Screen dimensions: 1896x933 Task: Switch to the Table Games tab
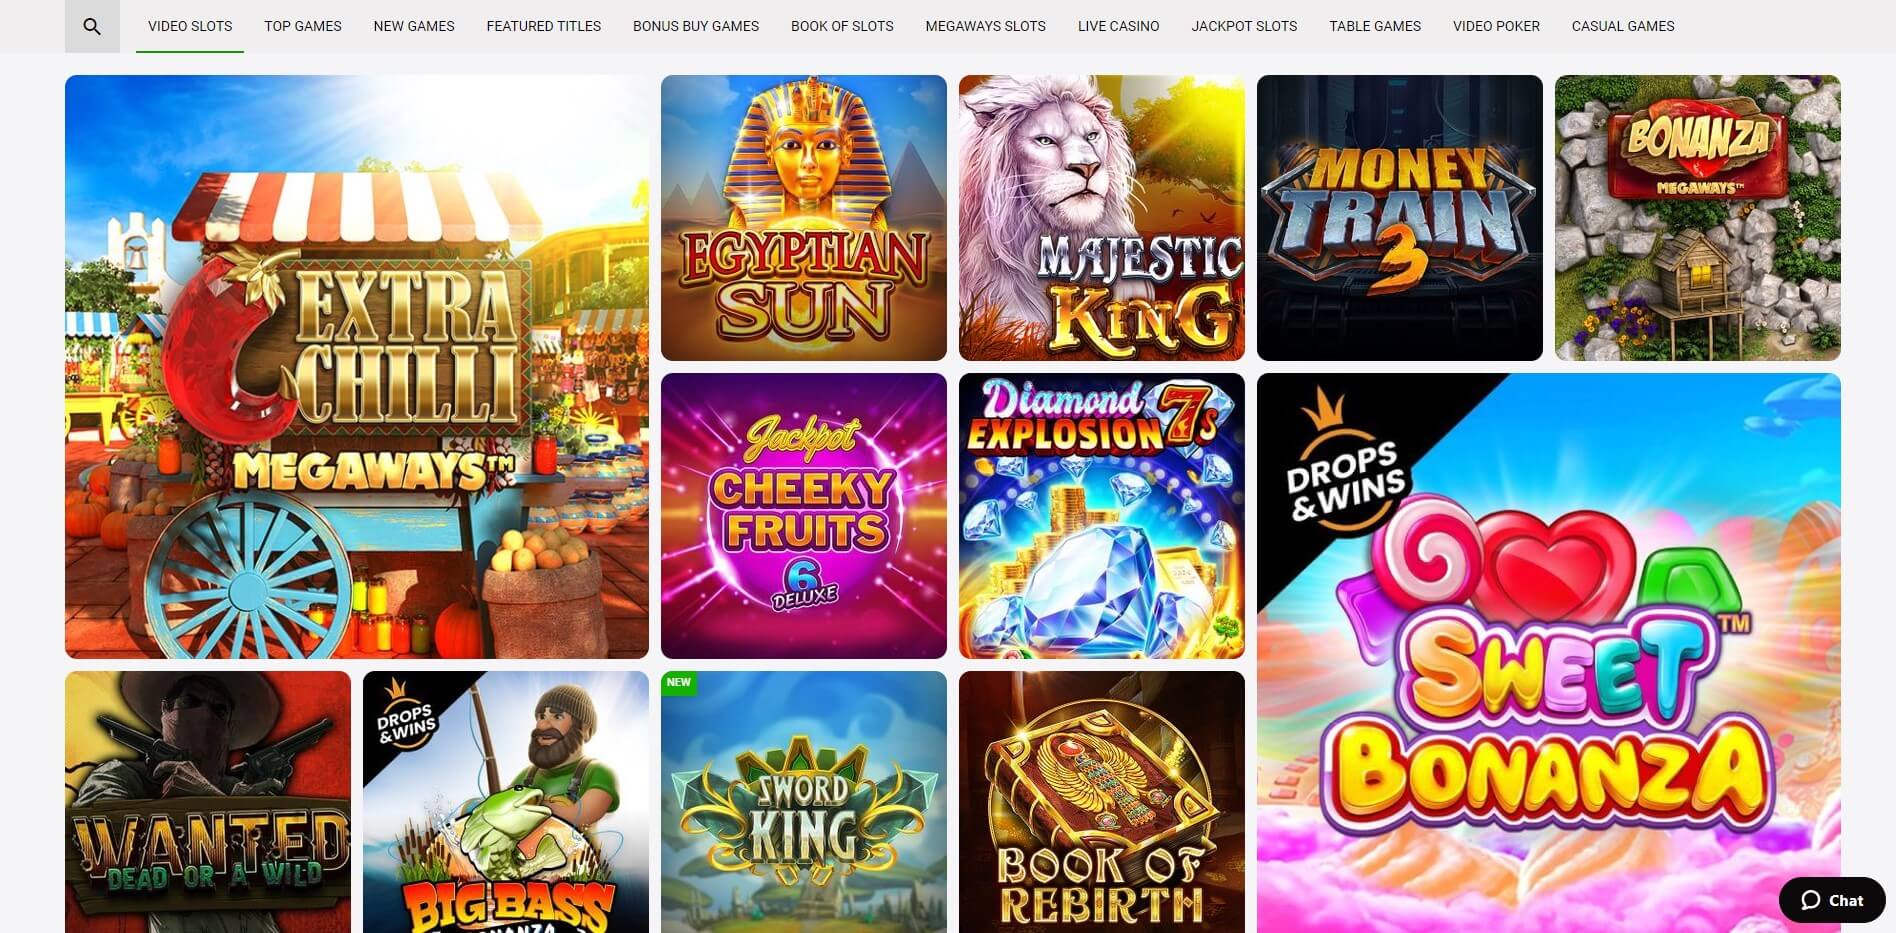click(x=1375, y=26)
